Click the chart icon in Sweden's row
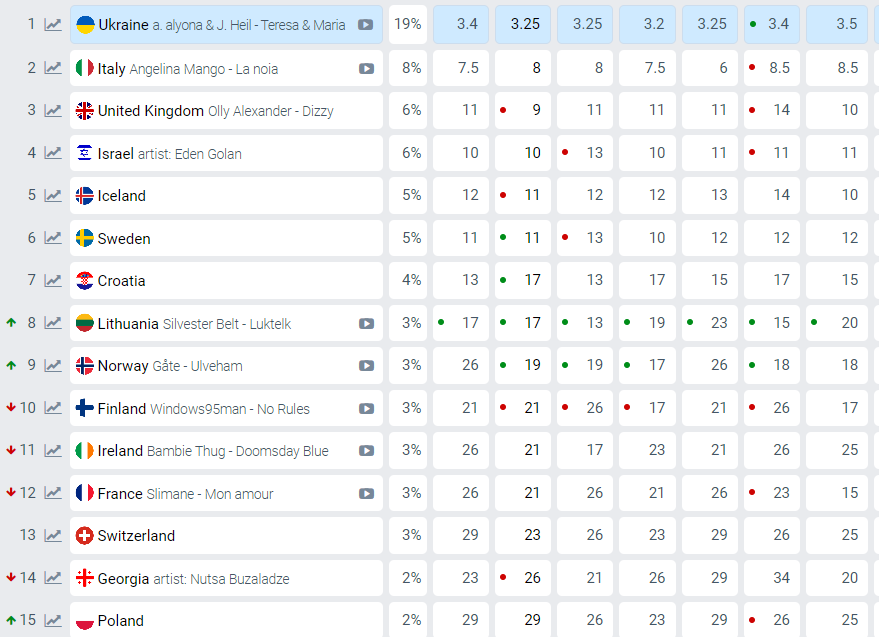 click(53, 238)
